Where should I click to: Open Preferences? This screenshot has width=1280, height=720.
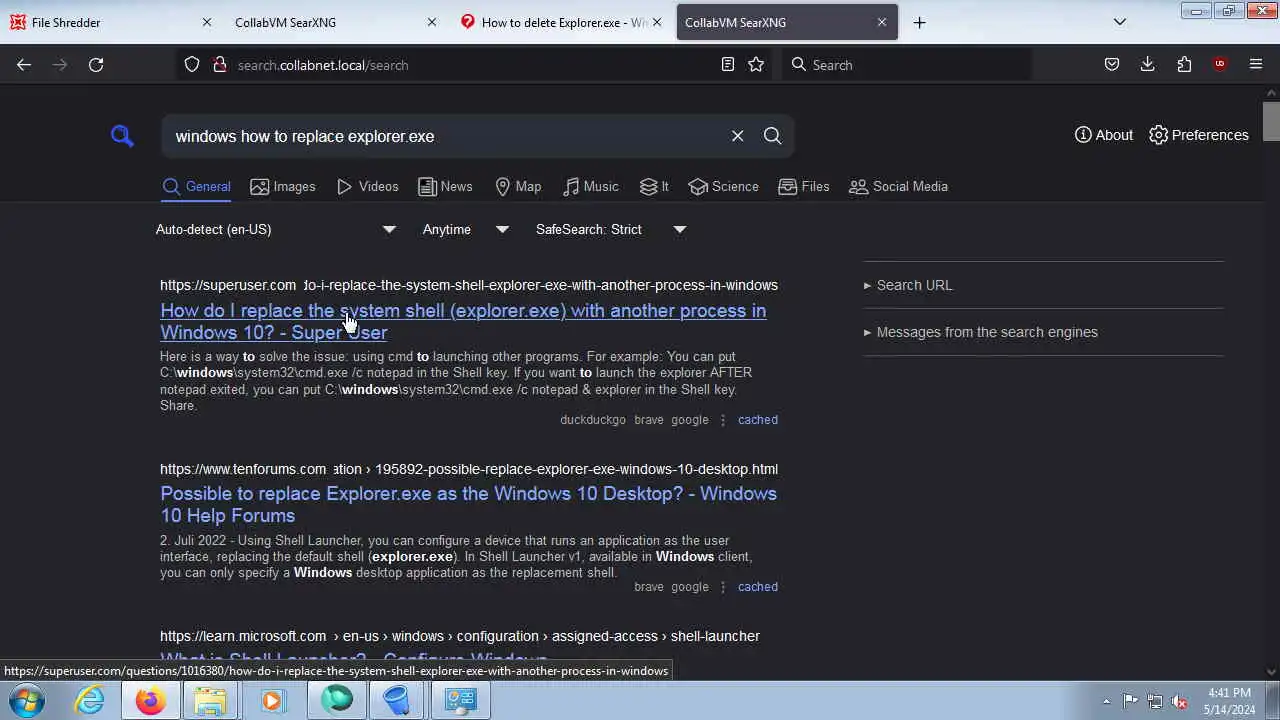[x=1199, y=135]
